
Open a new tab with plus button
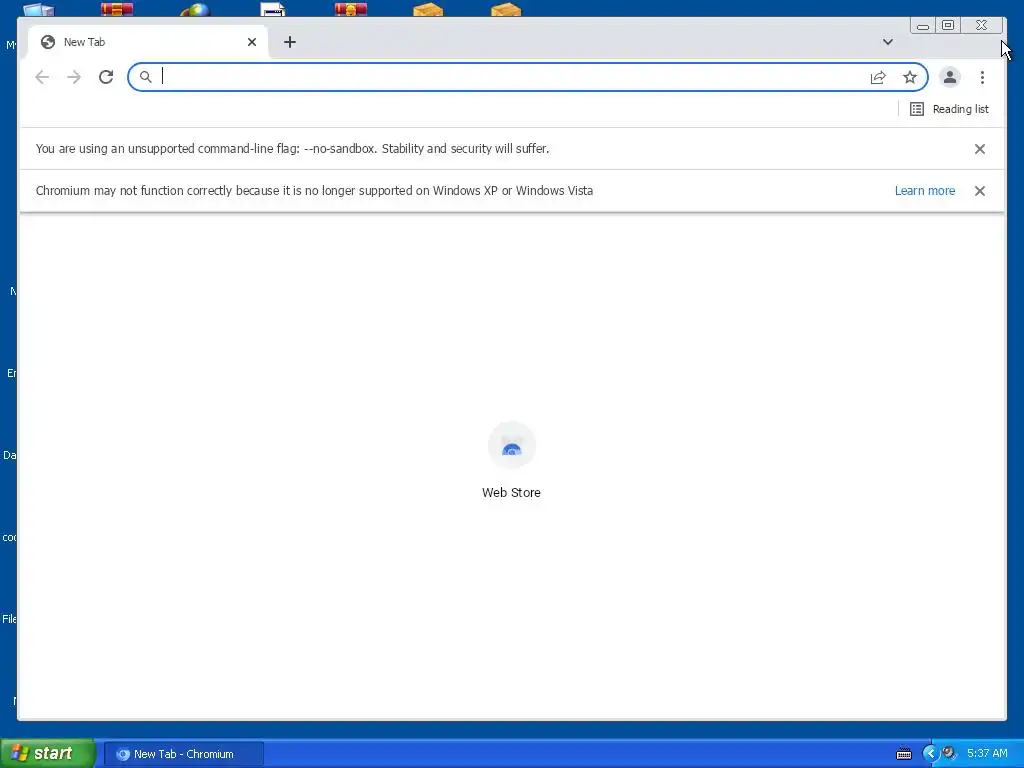[290, 42]
